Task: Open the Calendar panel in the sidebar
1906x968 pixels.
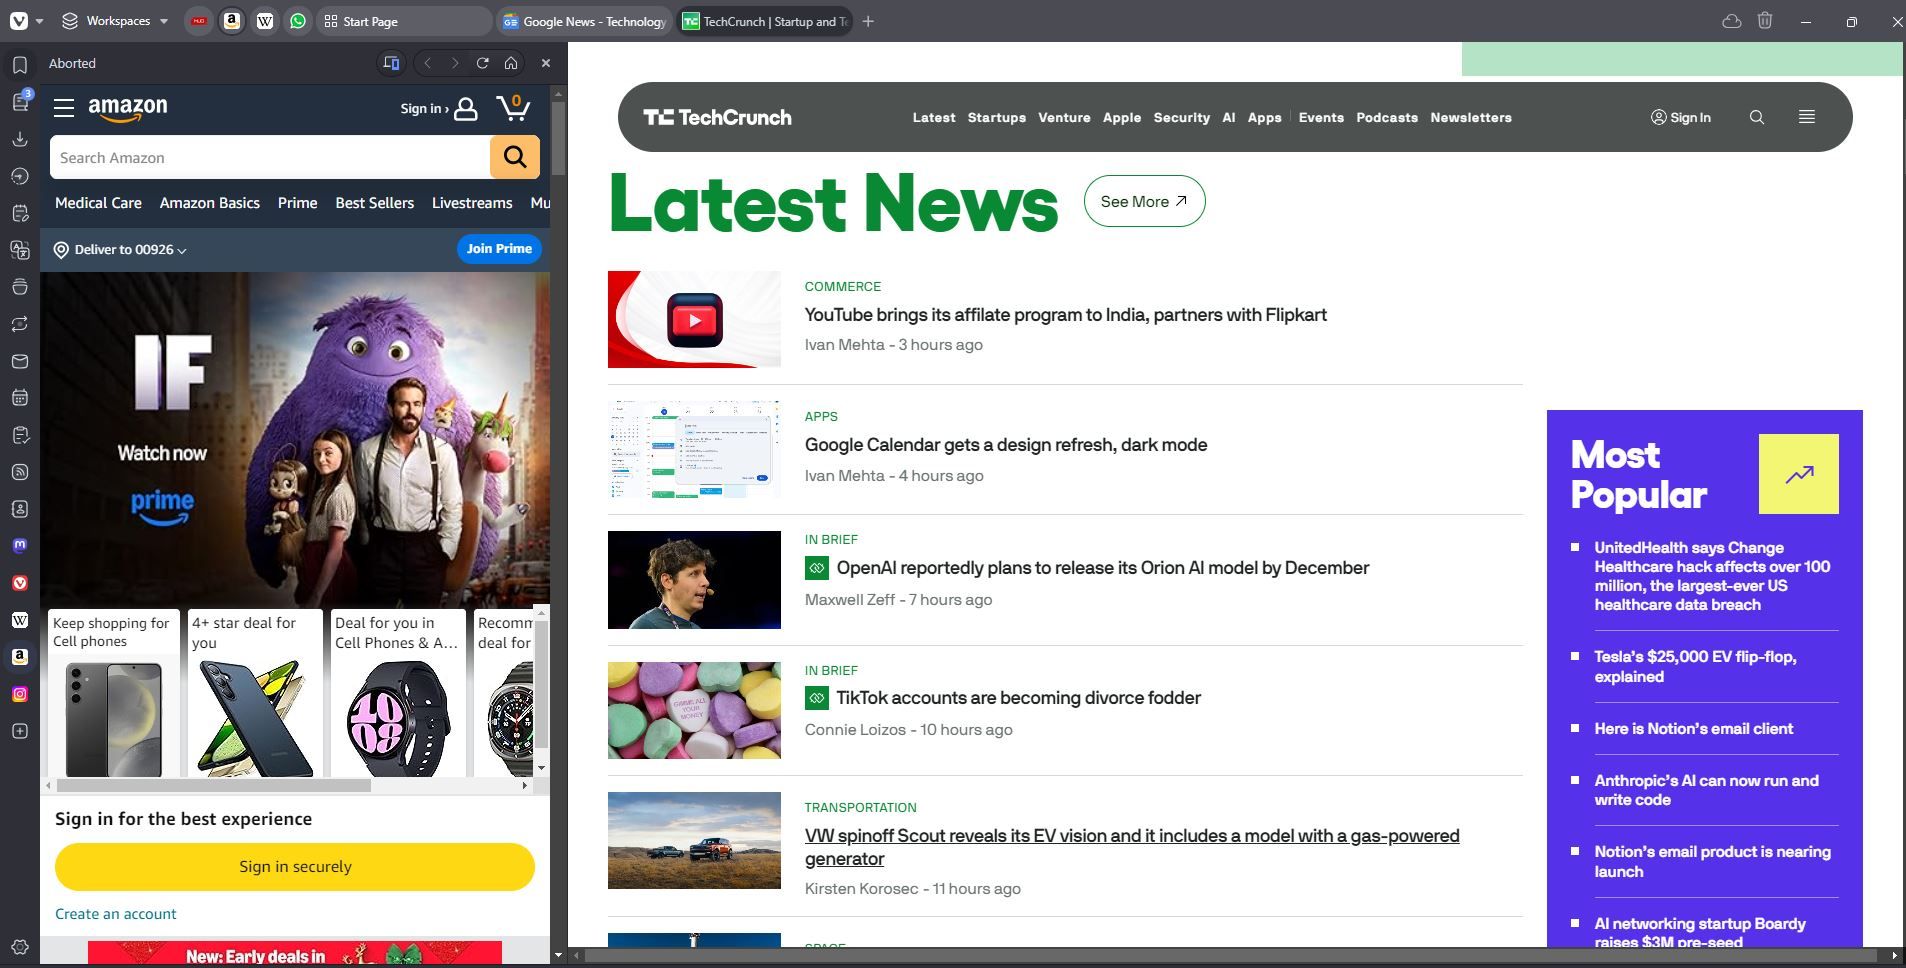Action: coord(19,398)
